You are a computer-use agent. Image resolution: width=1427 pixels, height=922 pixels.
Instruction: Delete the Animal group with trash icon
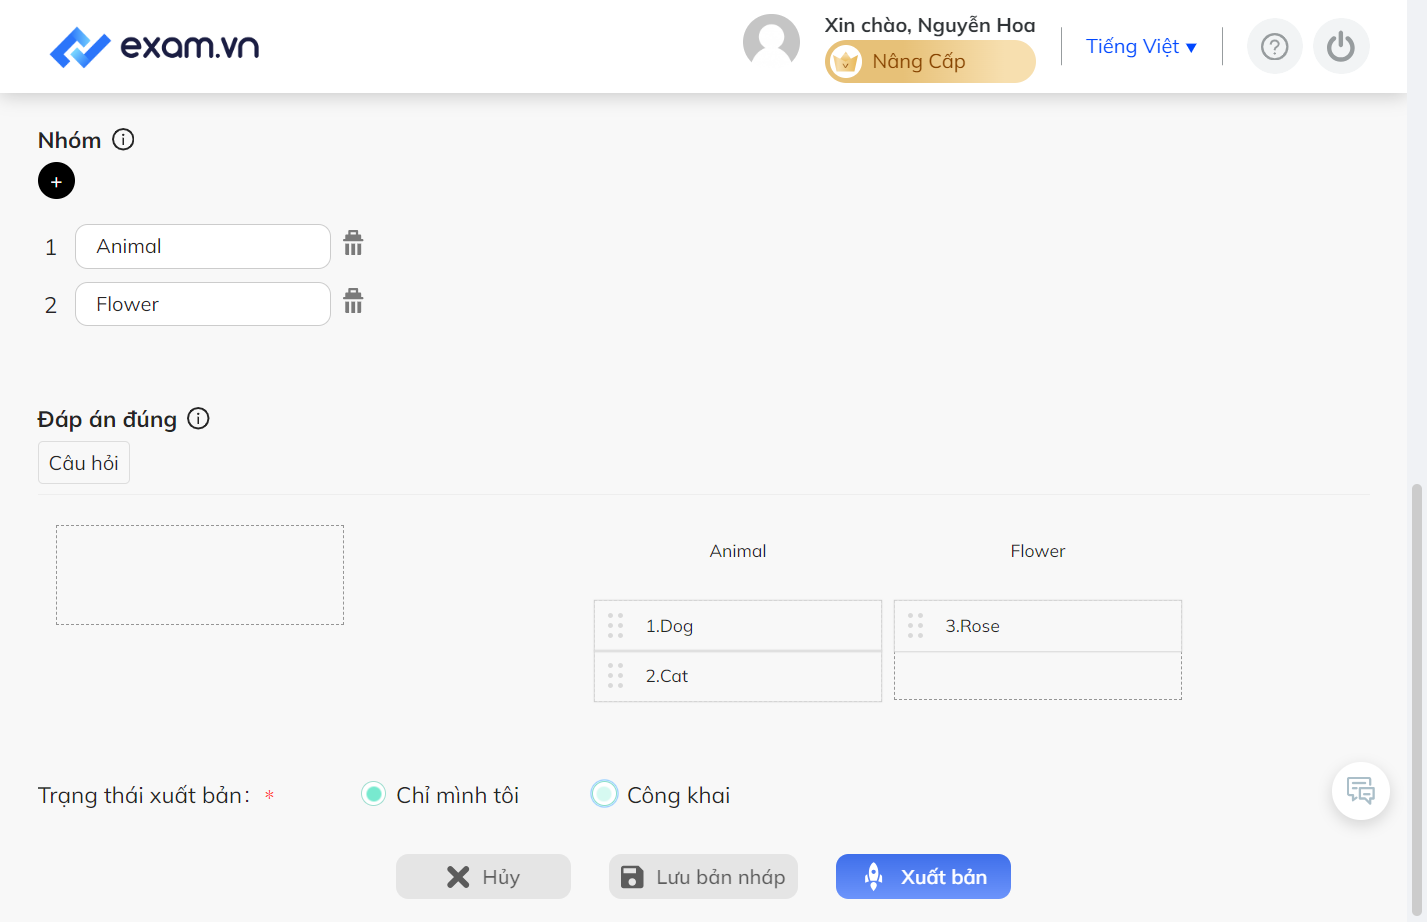click(x=353, y=243)
